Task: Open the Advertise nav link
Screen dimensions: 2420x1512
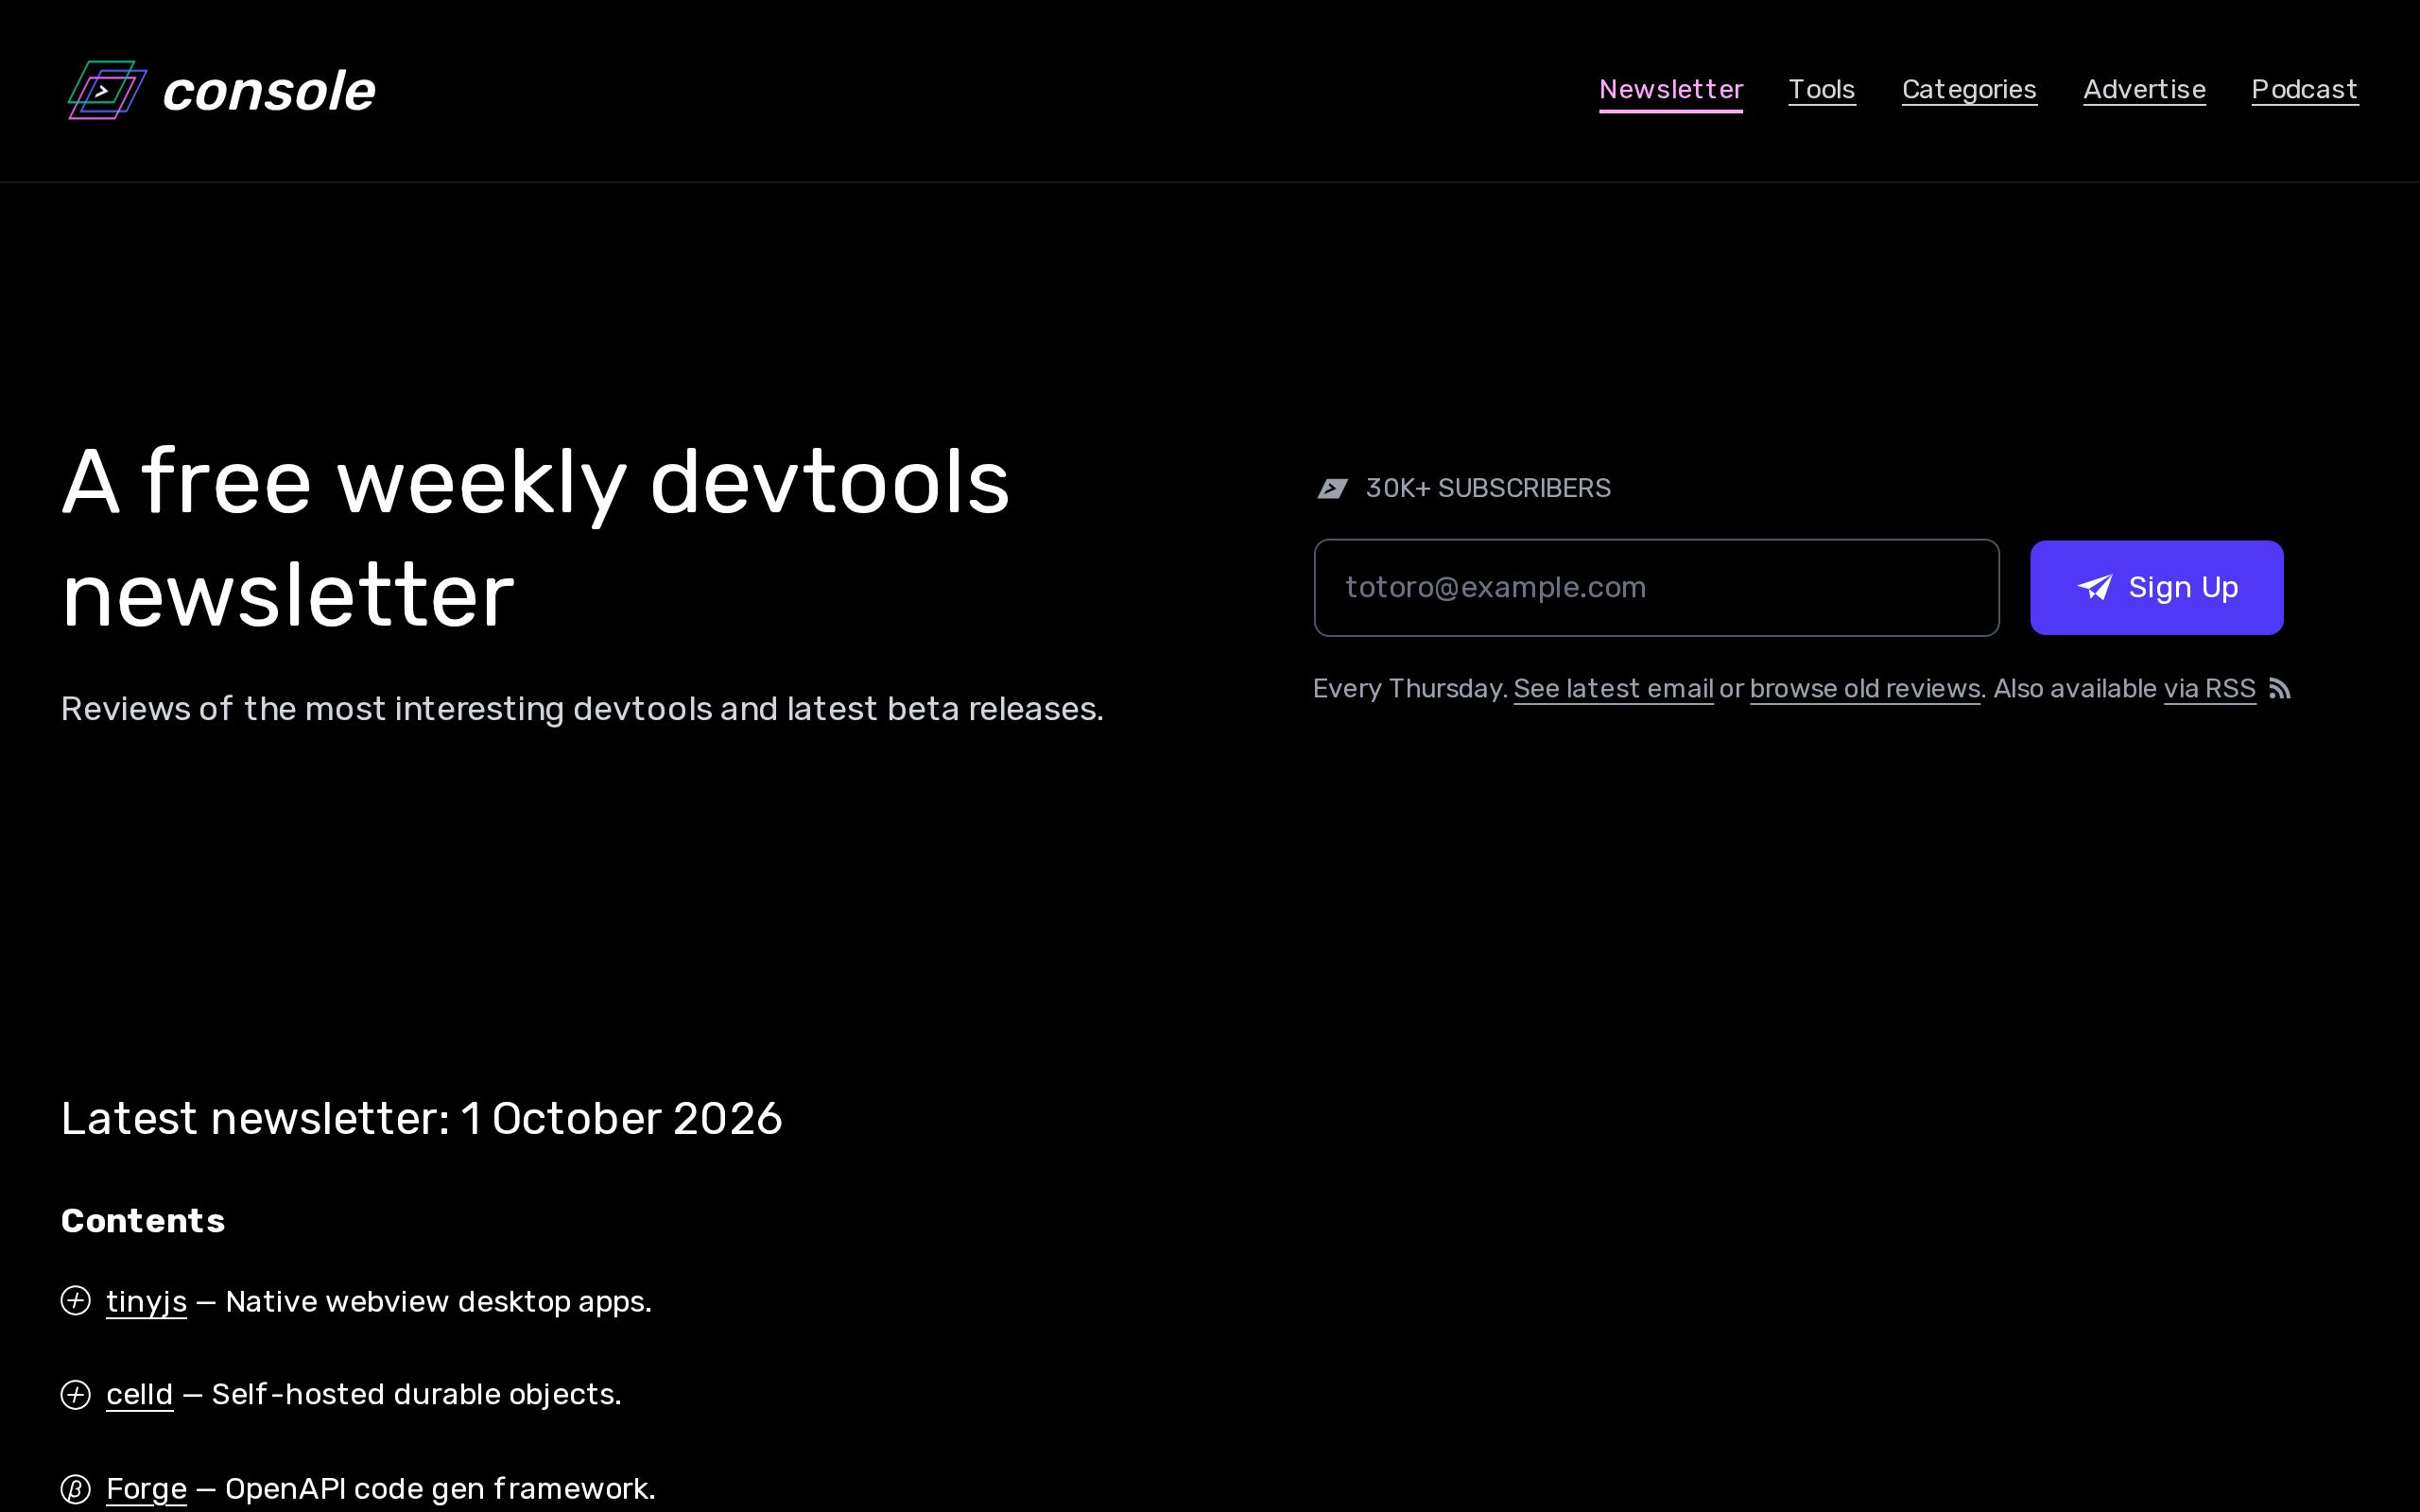Action: coord(2144,90)
